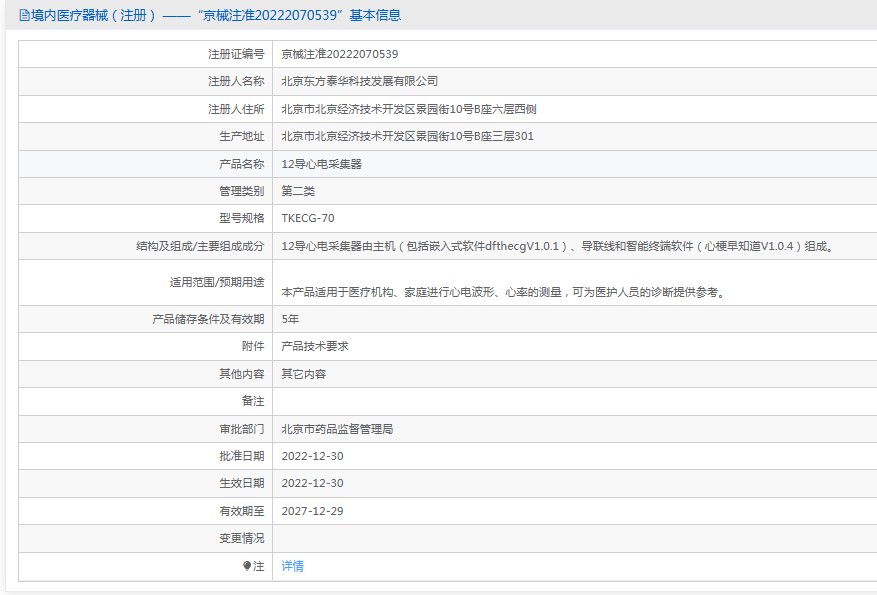
Task: Click the 批准日期 row label
Action: point(242,456)
